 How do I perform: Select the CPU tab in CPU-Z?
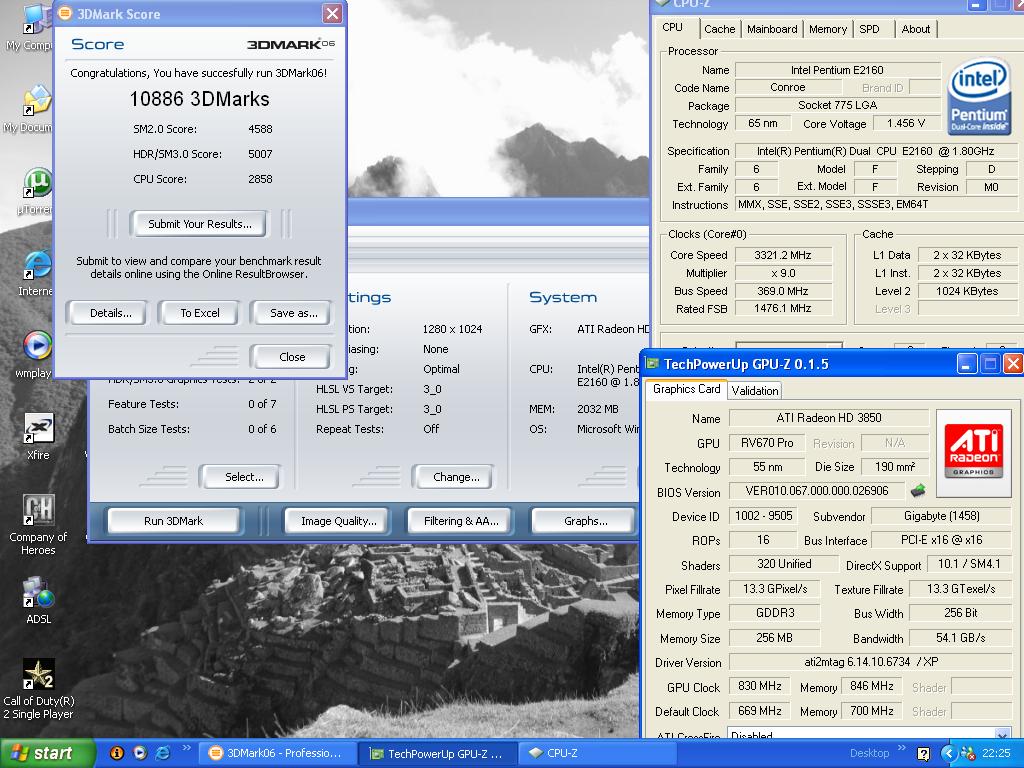pos(673,27)
